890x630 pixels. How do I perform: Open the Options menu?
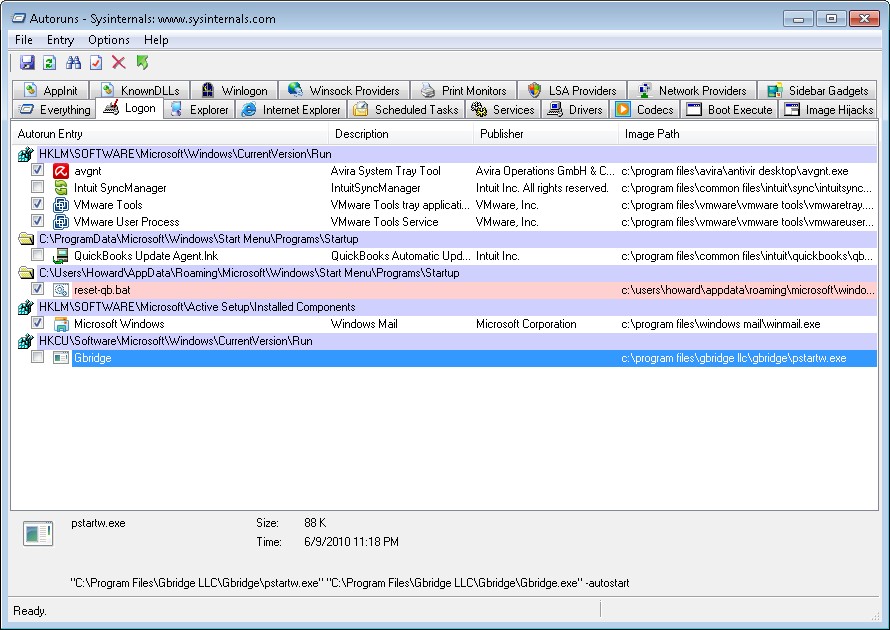[109, 40]
